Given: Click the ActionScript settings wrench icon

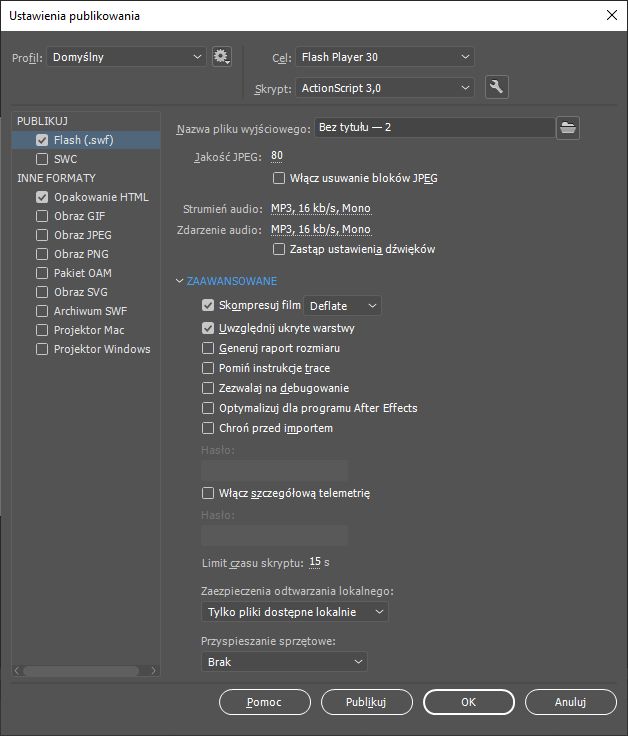Looking at the screenshot, I should click(x=496, y=88).
